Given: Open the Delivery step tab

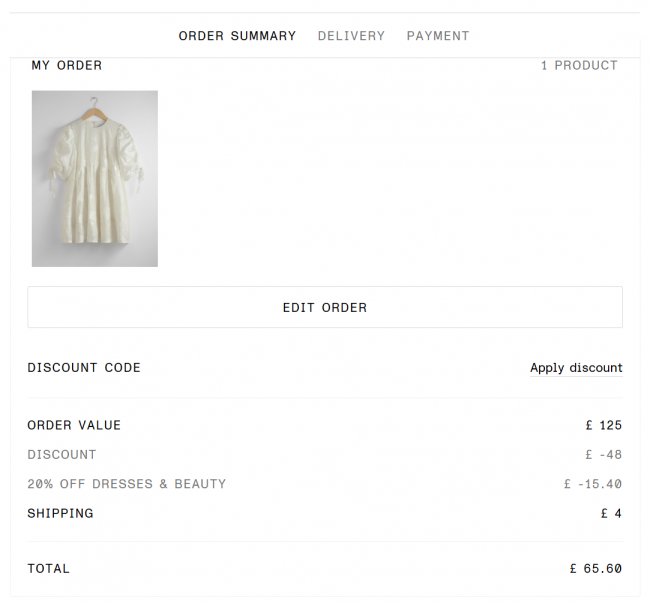Looking at the screenshot, I should tap(351, 36).
